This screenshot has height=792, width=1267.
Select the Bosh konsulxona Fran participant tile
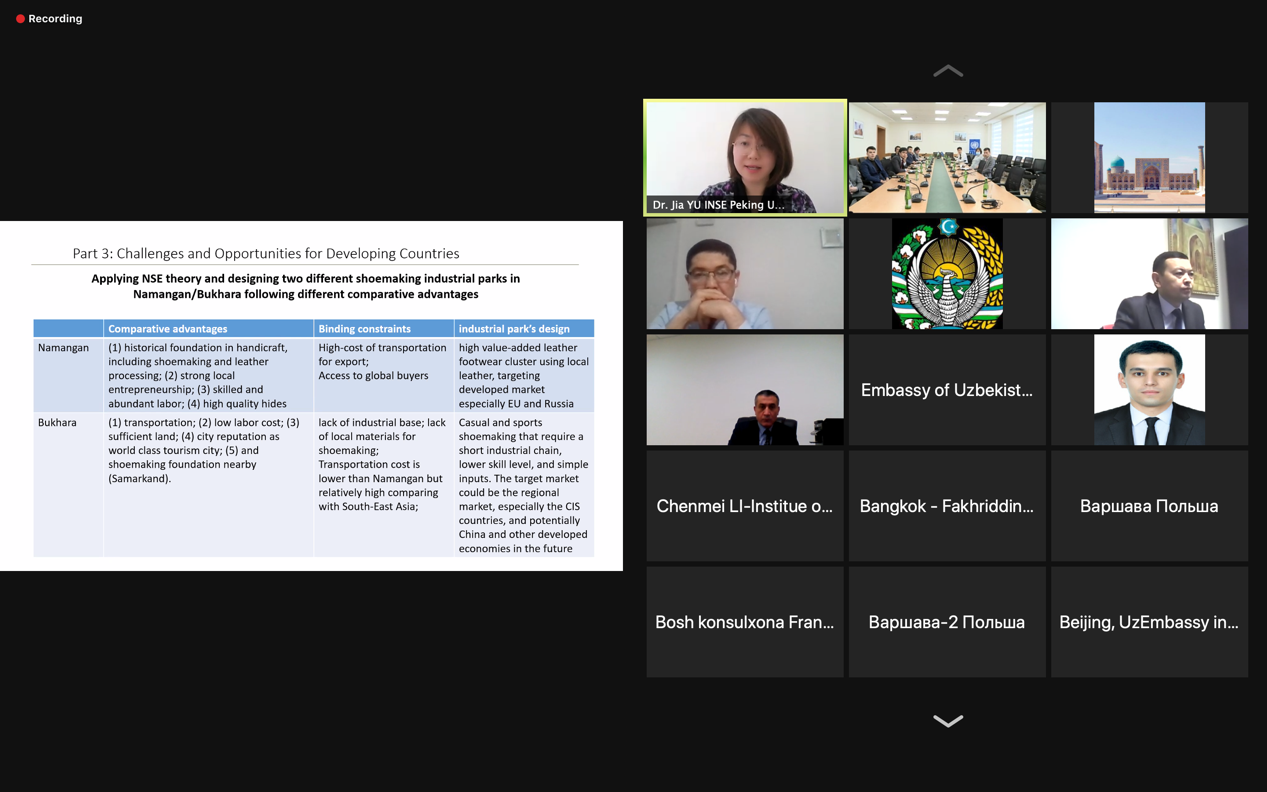point(745,622)
